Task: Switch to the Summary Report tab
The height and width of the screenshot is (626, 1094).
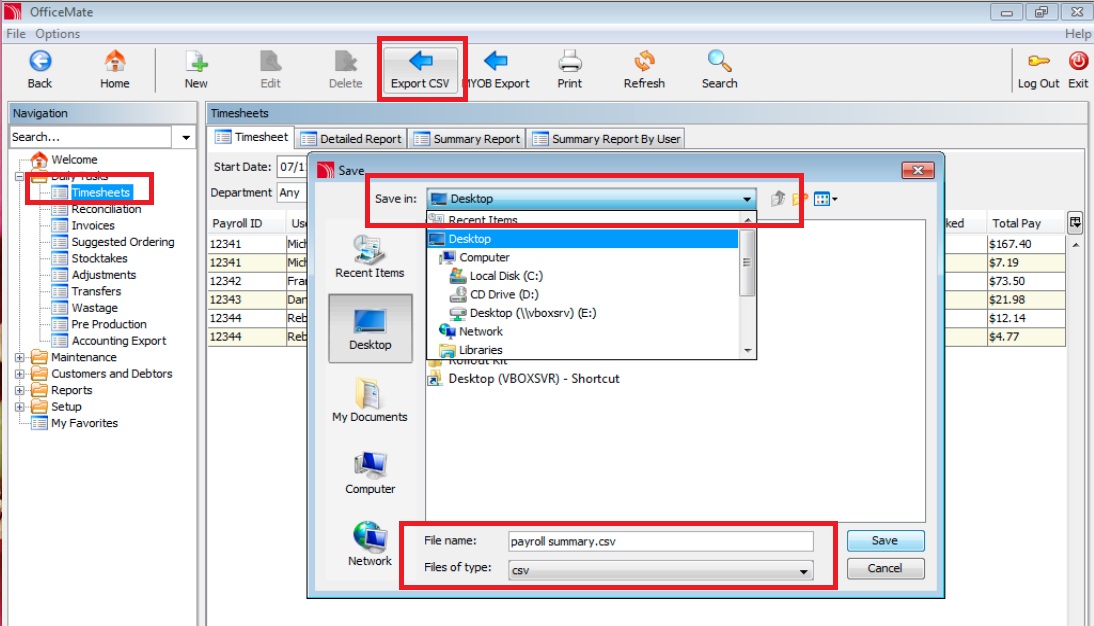Action: [467, 139]
